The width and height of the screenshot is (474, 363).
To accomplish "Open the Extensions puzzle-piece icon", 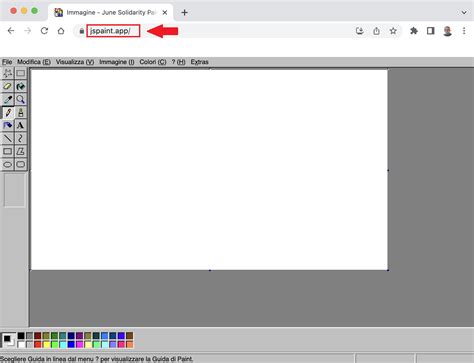I will (x=414, y=31).
